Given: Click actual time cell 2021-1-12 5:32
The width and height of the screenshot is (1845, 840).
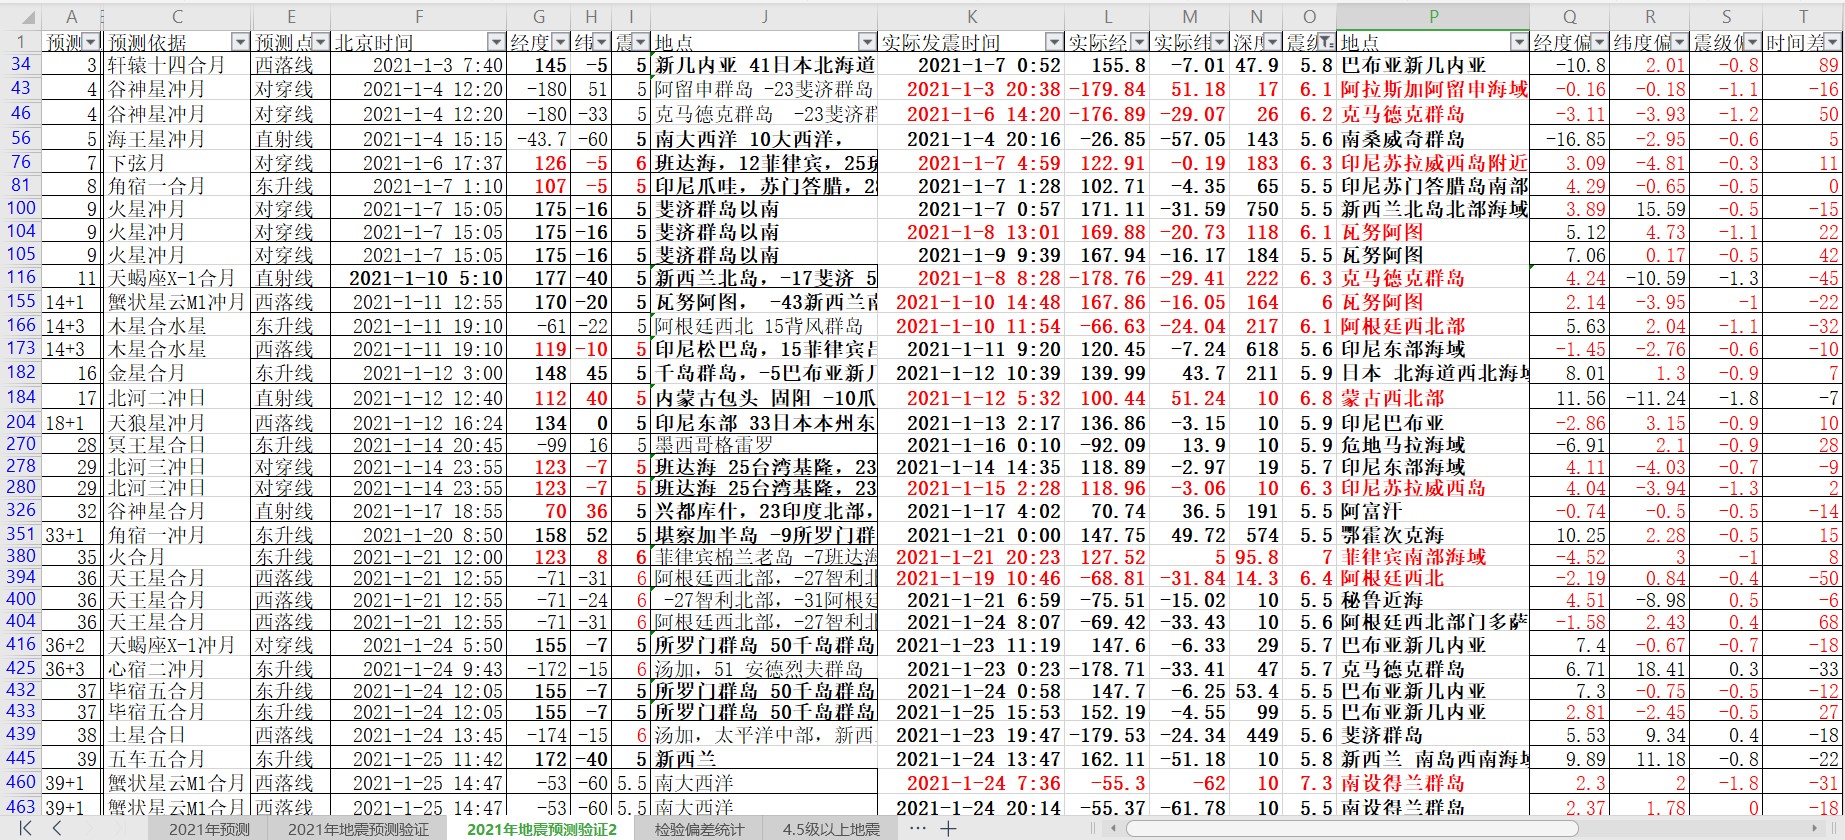Looking at the screenshot, I should (971, 398).
